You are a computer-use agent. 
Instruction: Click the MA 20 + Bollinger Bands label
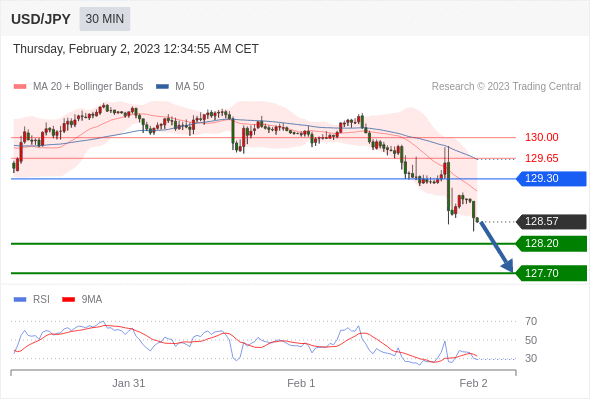(88, 87)
